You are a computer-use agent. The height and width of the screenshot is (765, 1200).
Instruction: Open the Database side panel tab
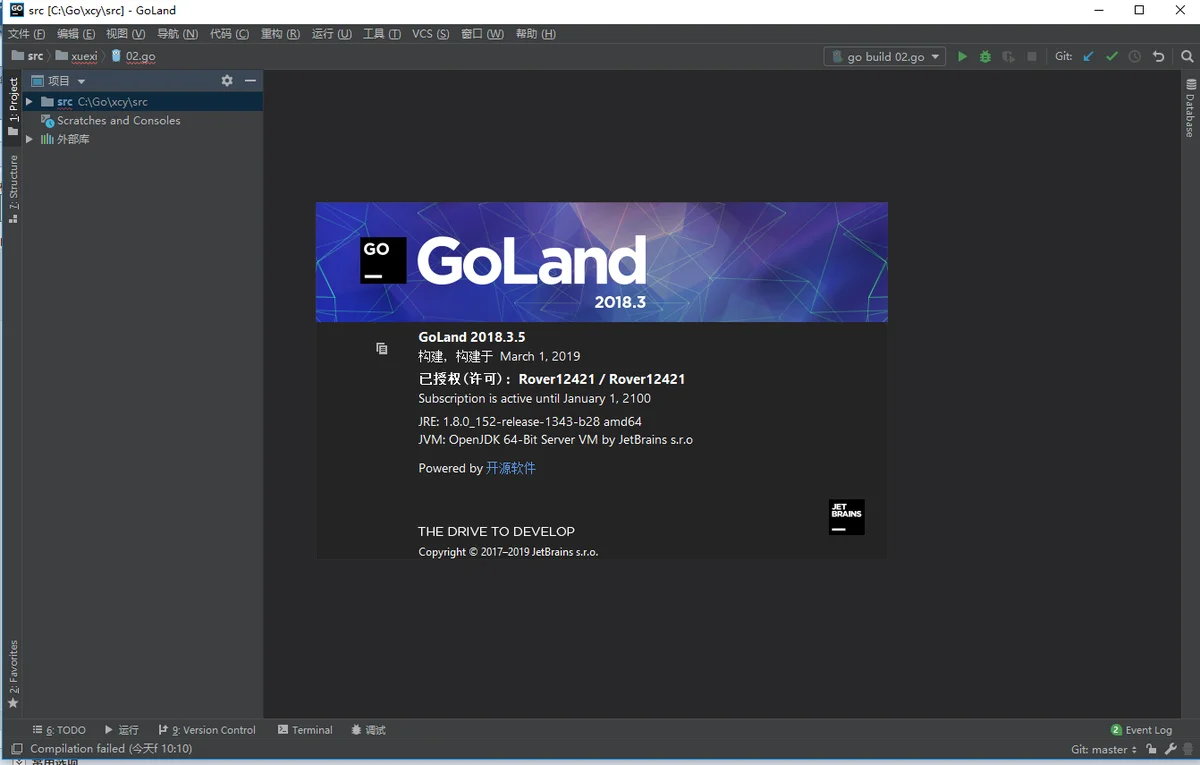coord(1190,108)
